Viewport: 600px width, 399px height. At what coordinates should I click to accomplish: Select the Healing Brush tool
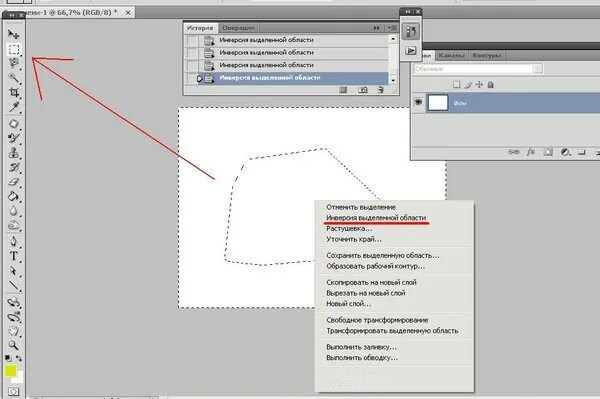(14, 124)
